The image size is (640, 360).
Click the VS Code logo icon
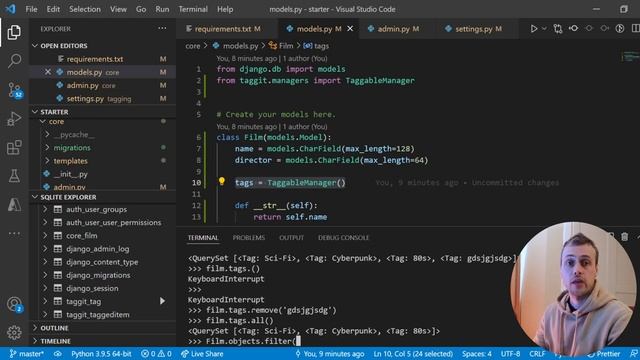click(x=11, y=9)
